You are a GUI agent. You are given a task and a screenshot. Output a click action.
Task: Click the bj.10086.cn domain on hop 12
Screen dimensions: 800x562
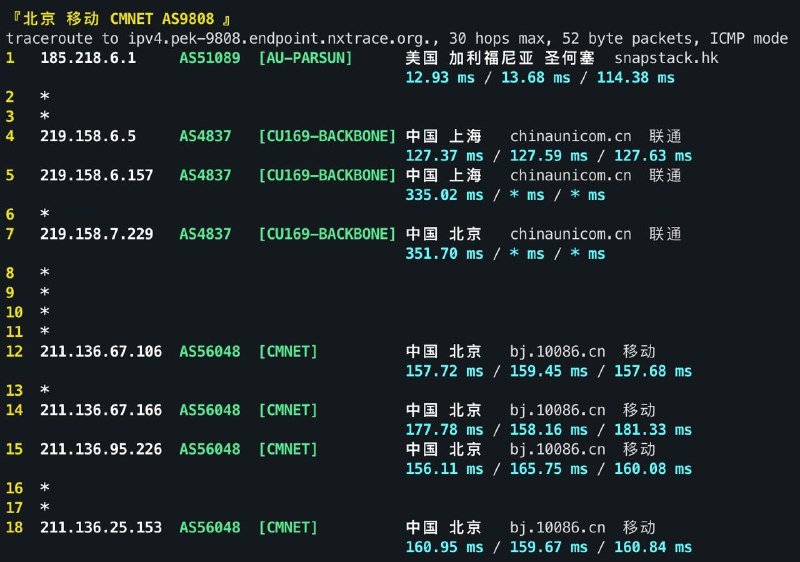(557, 351)
